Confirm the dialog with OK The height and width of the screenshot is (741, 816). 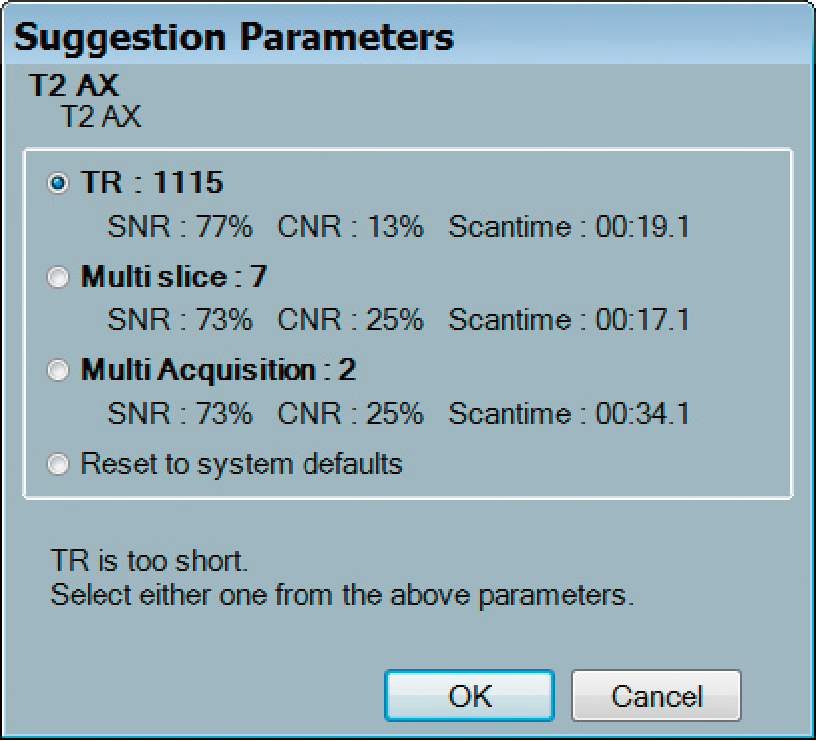tap(469, 695)
